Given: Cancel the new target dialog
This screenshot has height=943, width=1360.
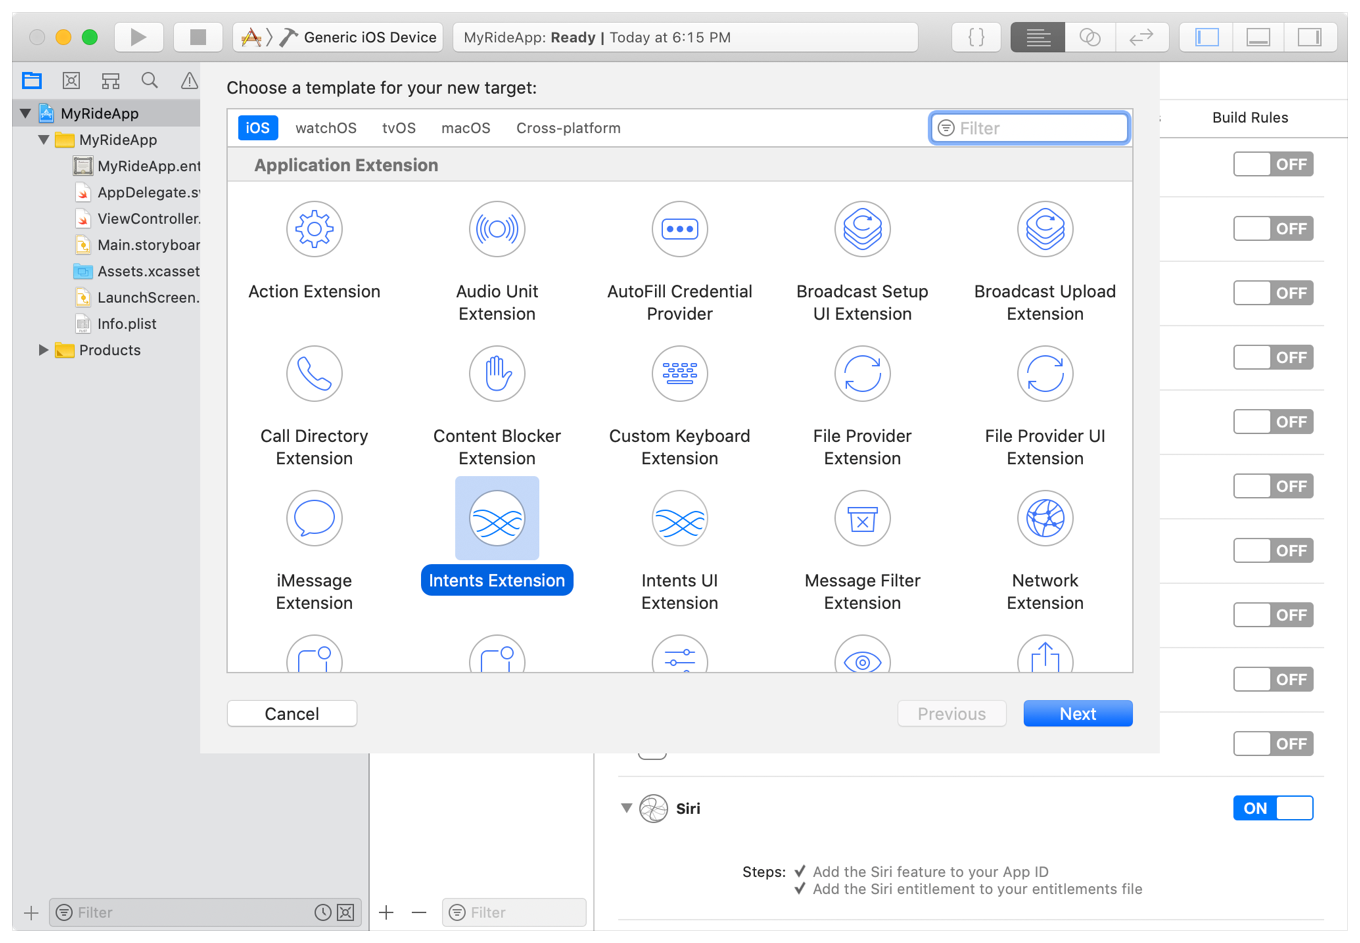Looking at the screenshot, I should point(291,713).
